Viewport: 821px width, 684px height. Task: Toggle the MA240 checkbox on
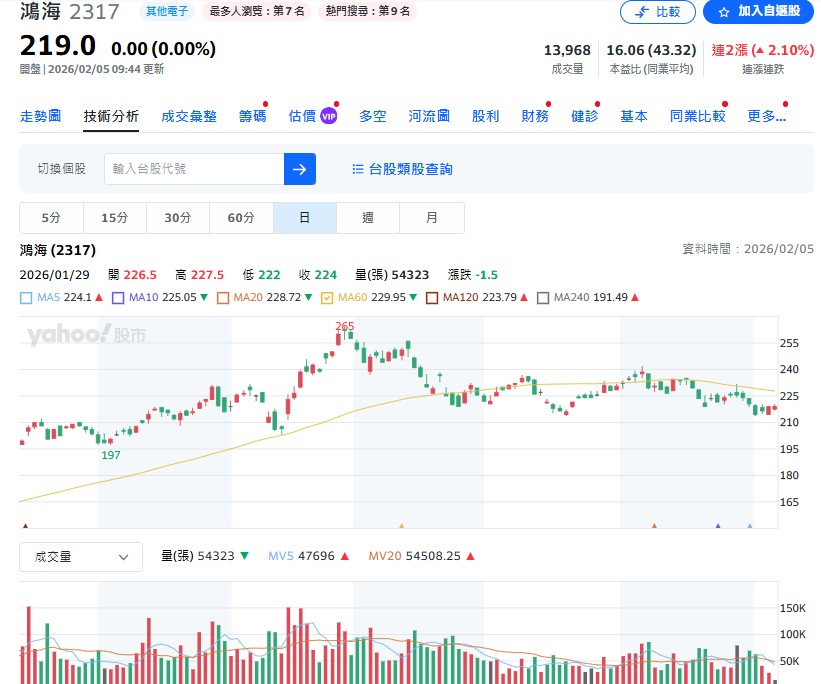click(543, 296)
